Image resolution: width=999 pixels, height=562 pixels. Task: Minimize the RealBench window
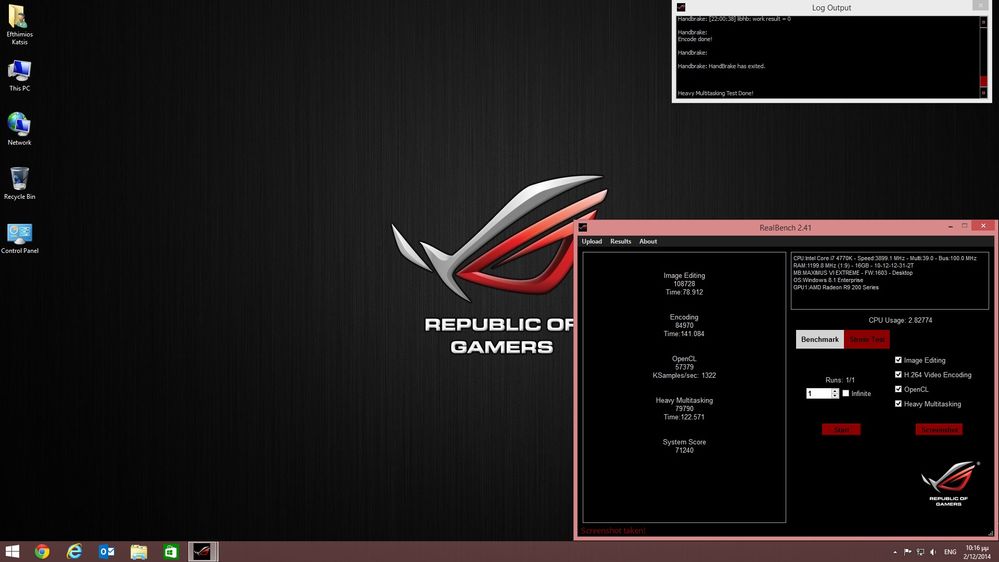coord(950,227)
